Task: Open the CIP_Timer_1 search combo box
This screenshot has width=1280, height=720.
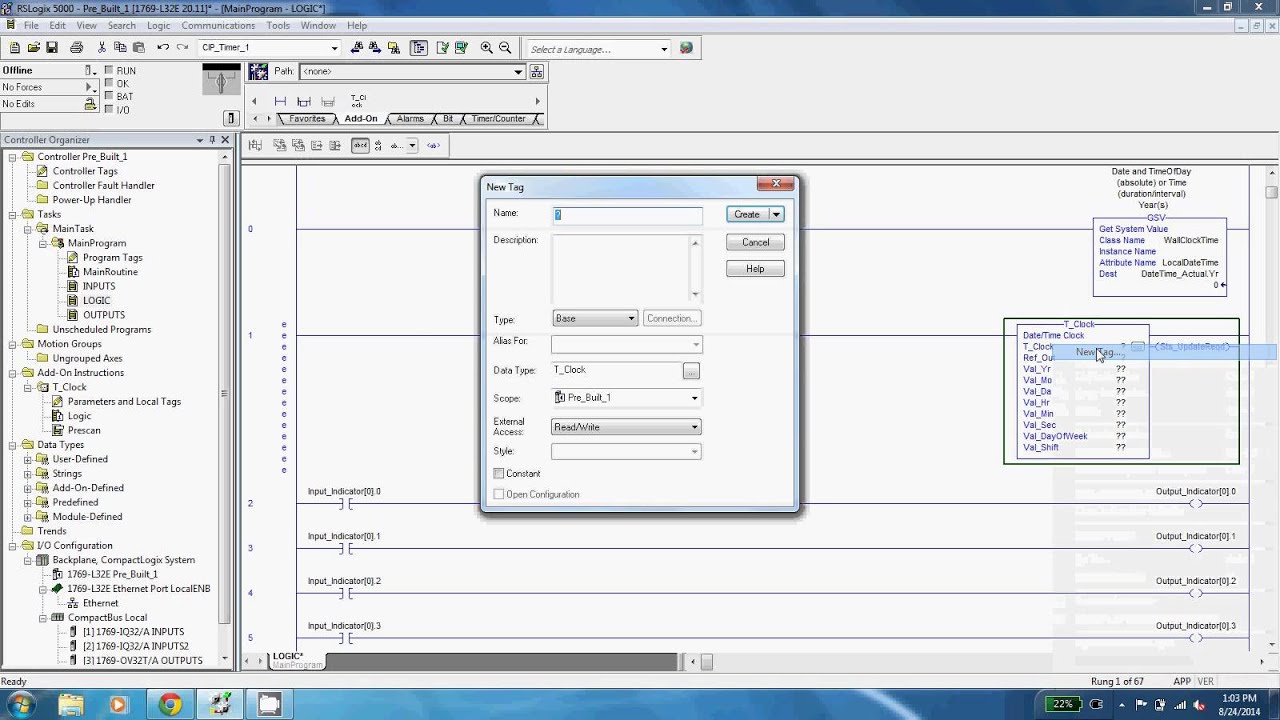Action: [x=270, y=48]
